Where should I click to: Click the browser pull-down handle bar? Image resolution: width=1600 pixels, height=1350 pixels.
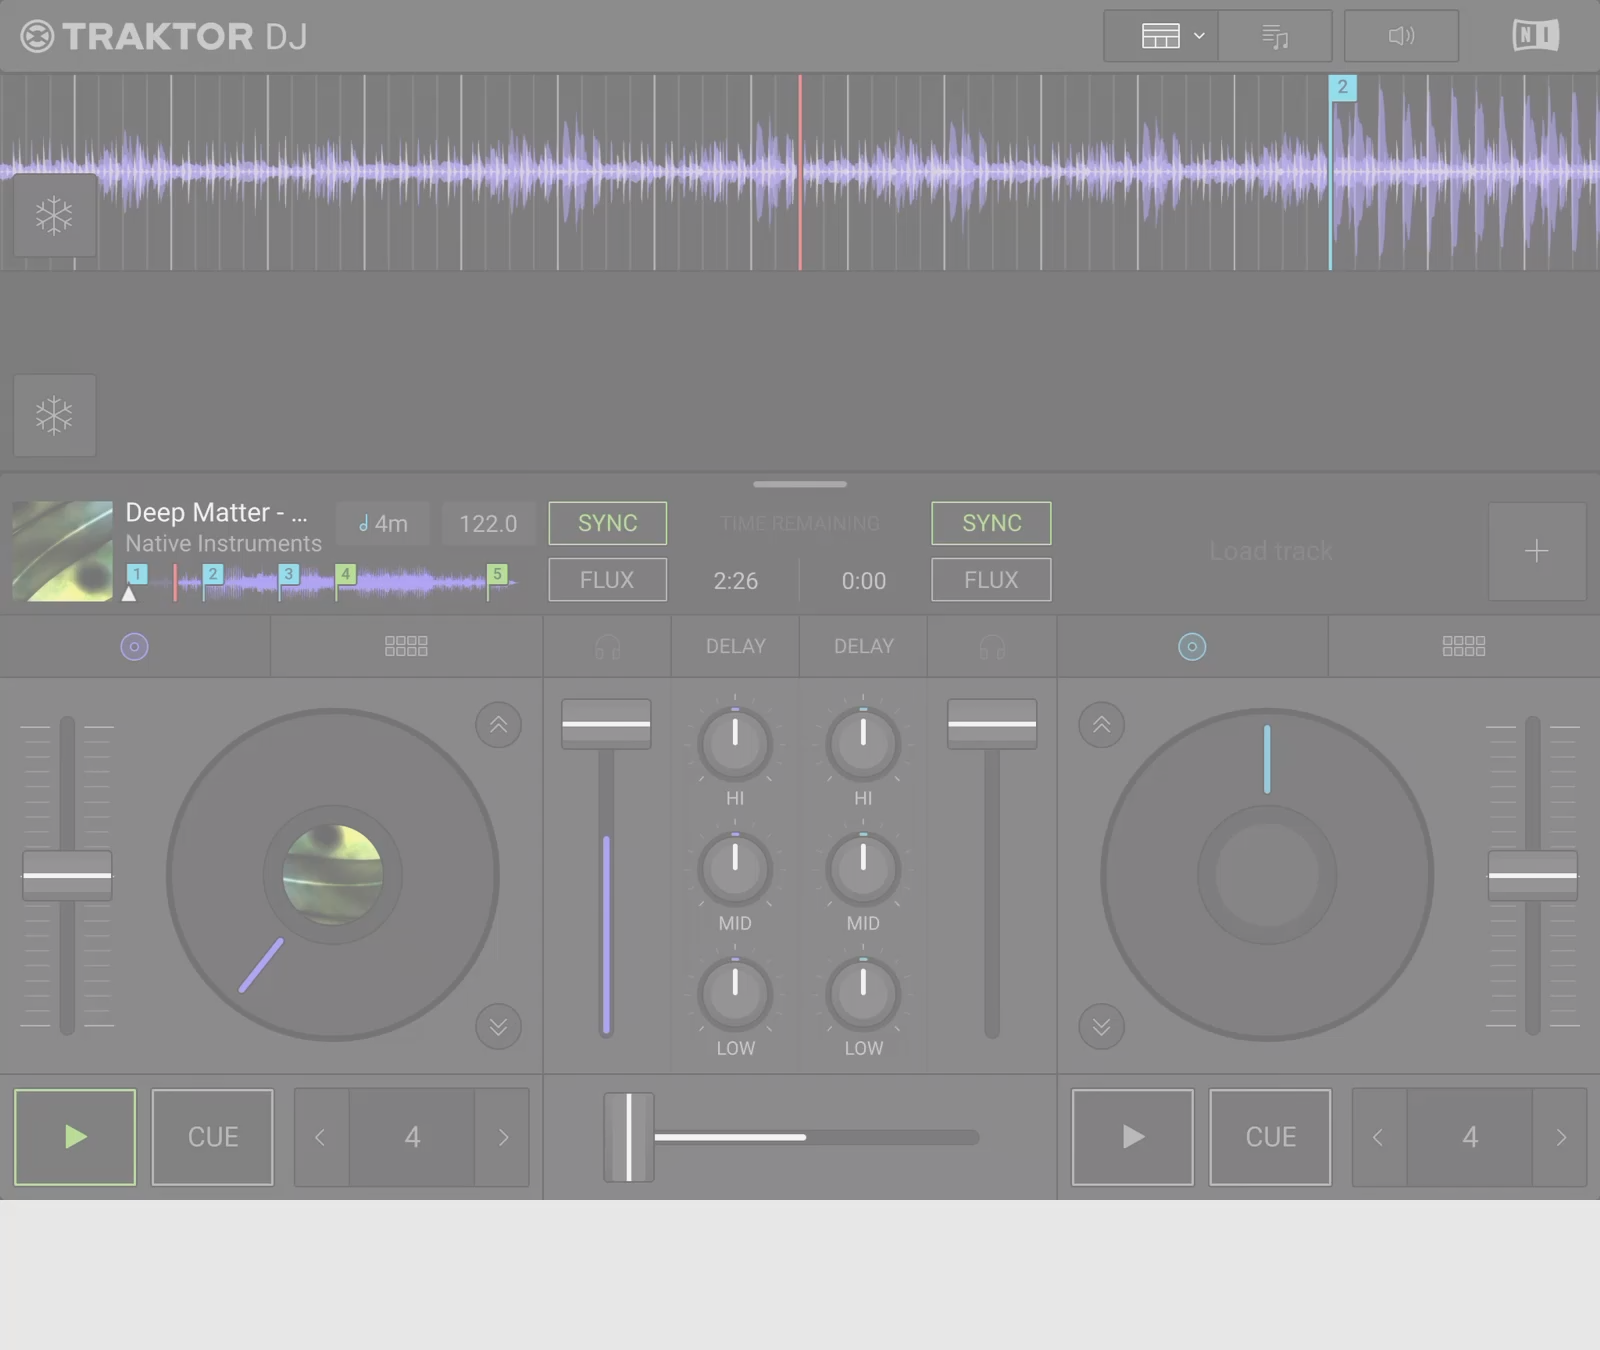click(x=800, y=484)
